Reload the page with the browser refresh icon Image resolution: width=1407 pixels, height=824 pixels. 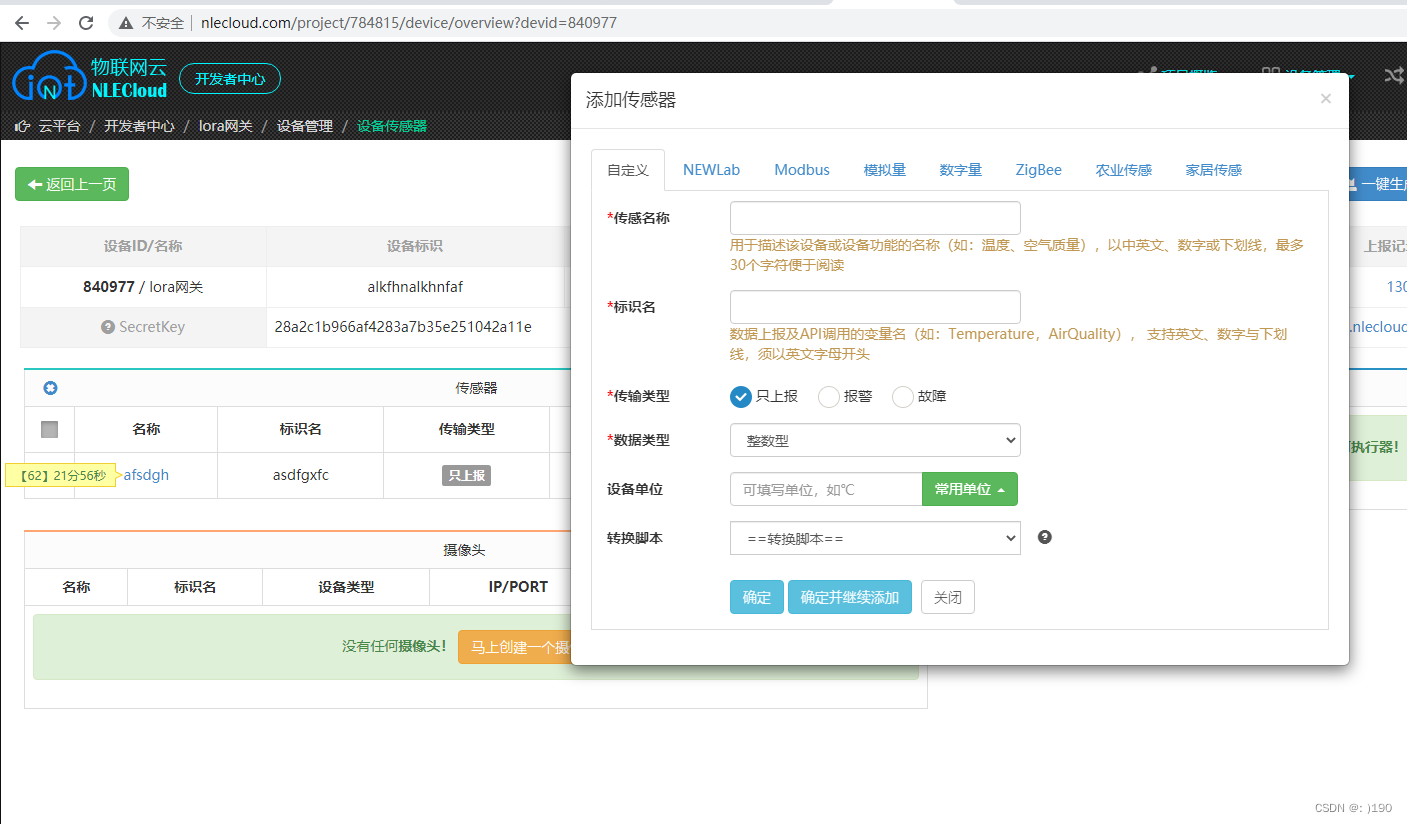[x=85, y=22]
